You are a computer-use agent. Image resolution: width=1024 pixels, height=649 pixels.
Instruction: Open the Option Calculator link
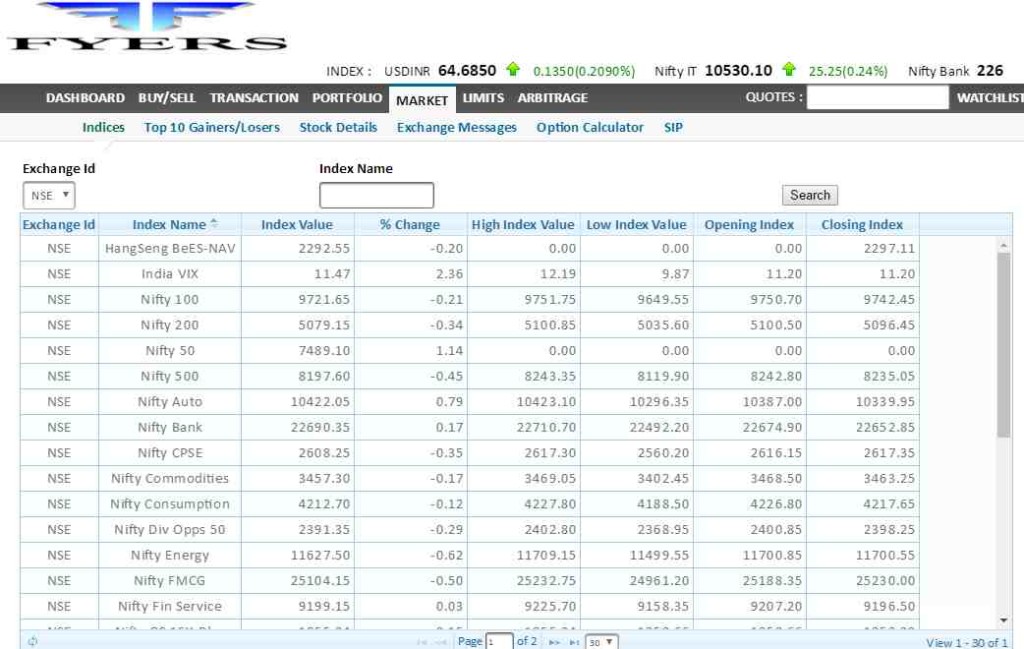pyautogui.click(x=590, y=127)
